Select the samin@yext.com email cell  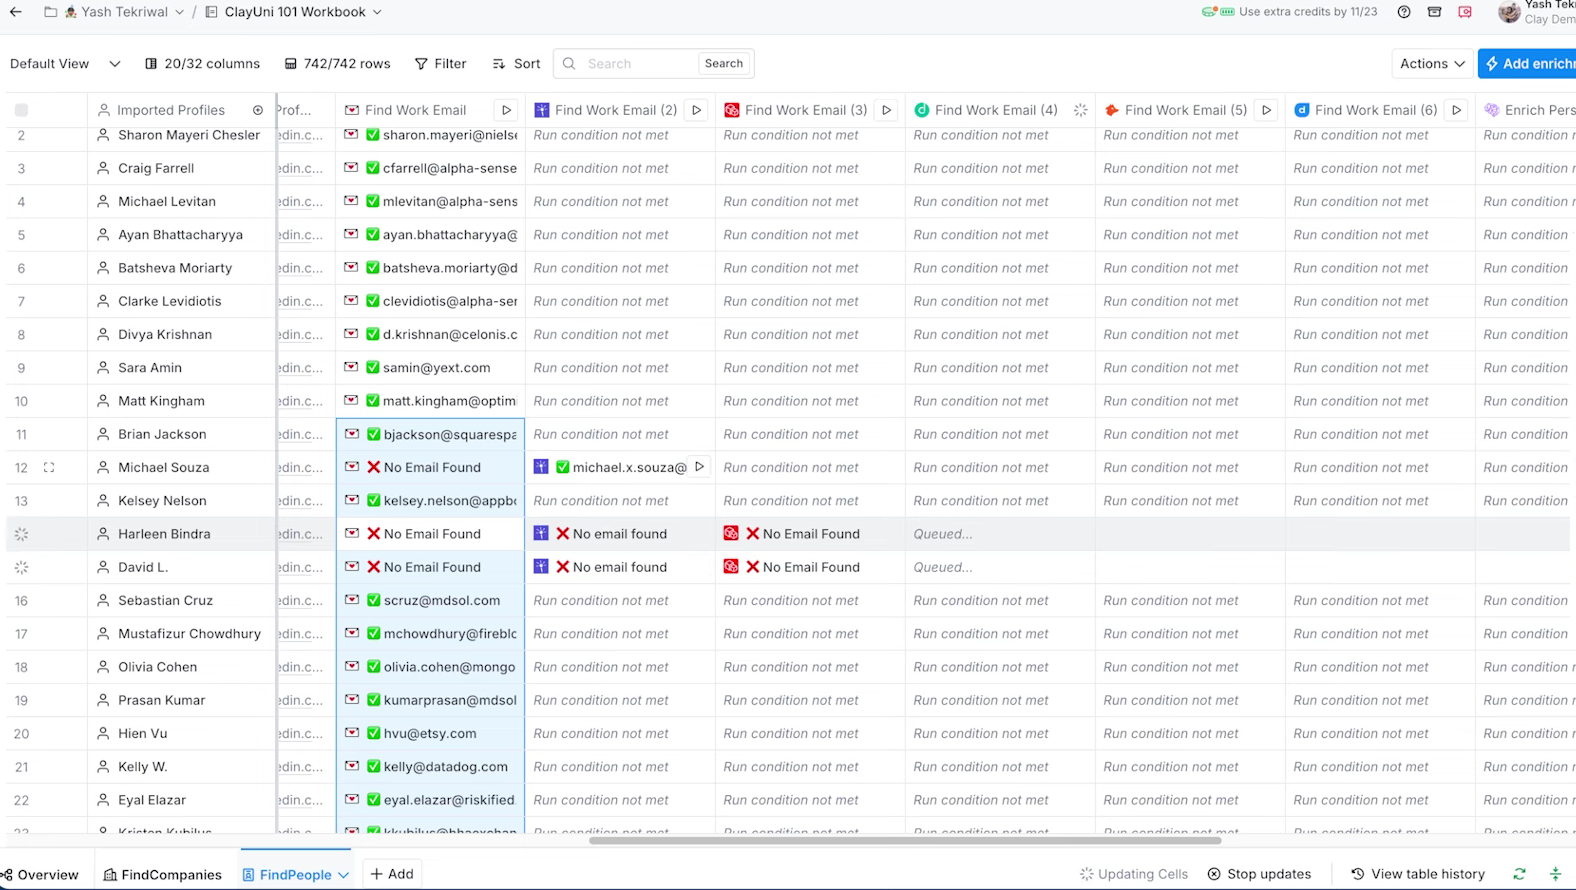431,368
